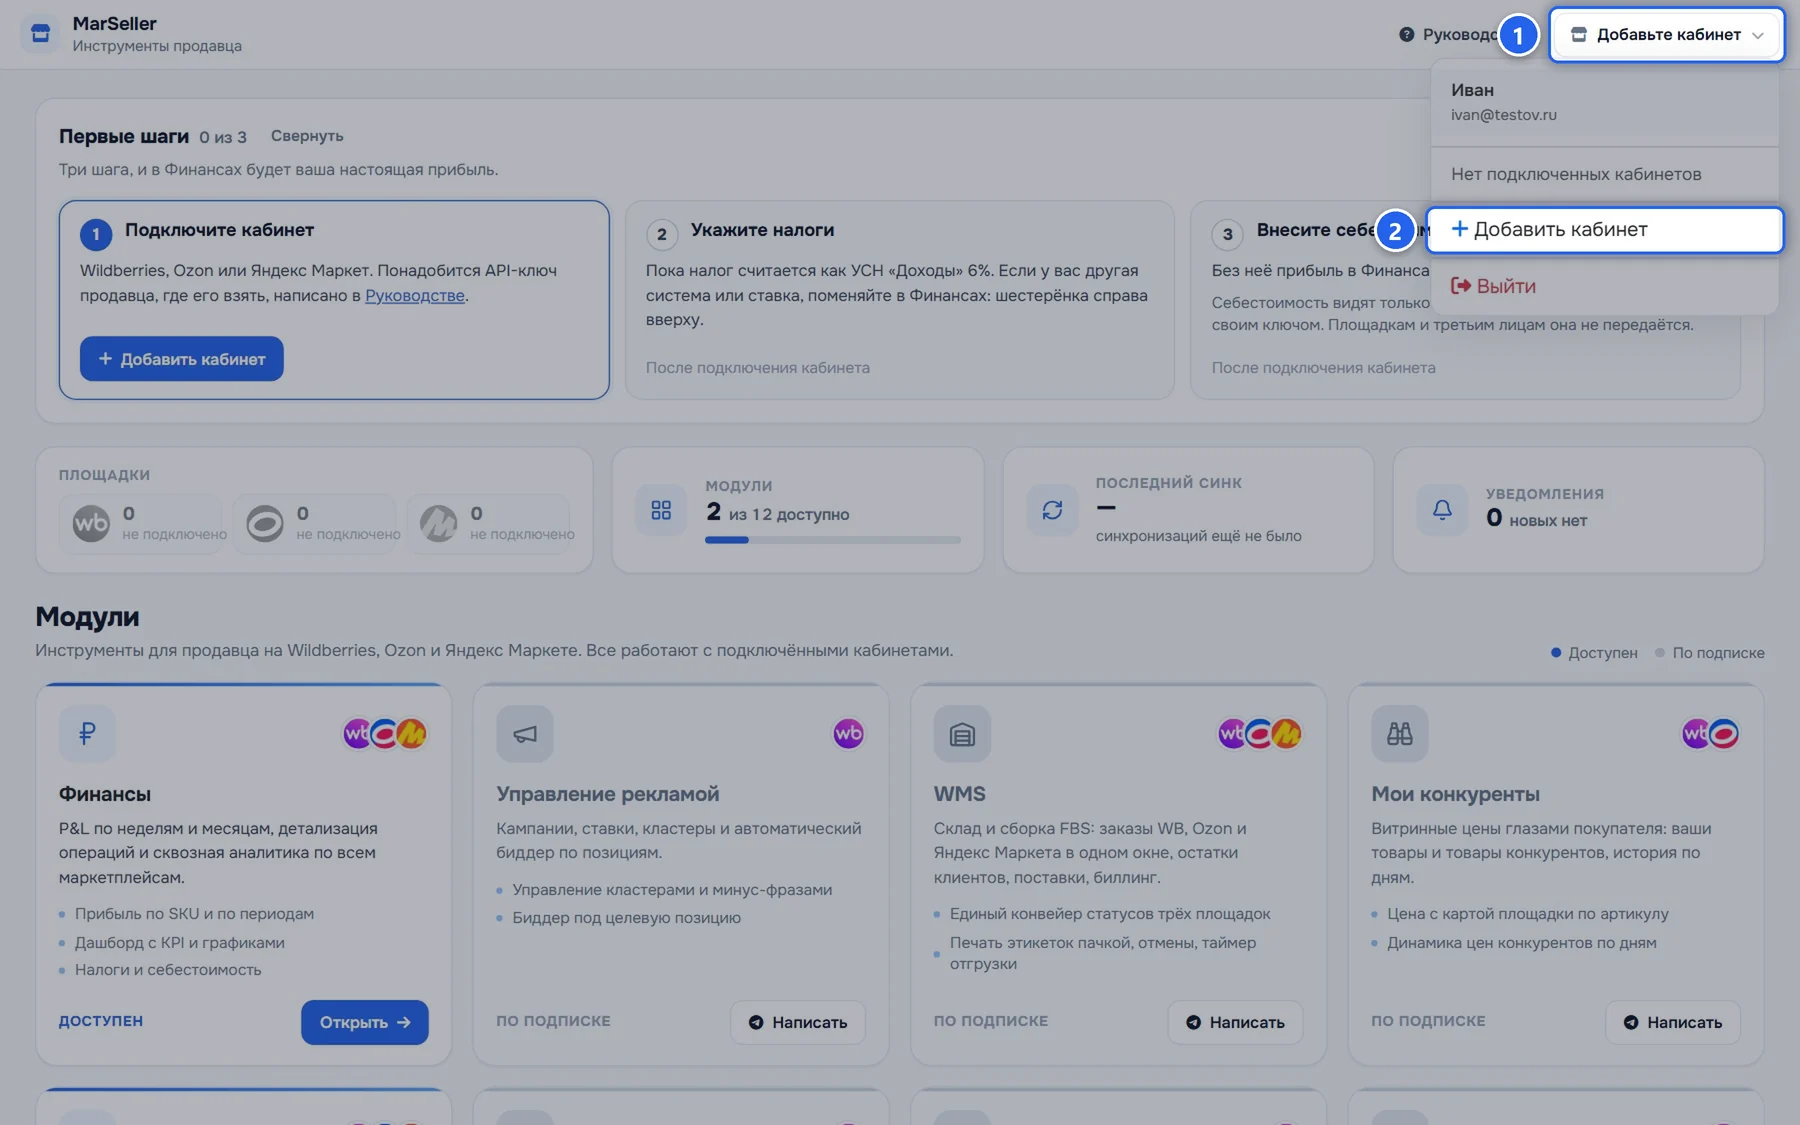1800x1125 pixels.
Task: Click the Нет подключенных кабинетов menu row
Action: (x=1605, y=174)
